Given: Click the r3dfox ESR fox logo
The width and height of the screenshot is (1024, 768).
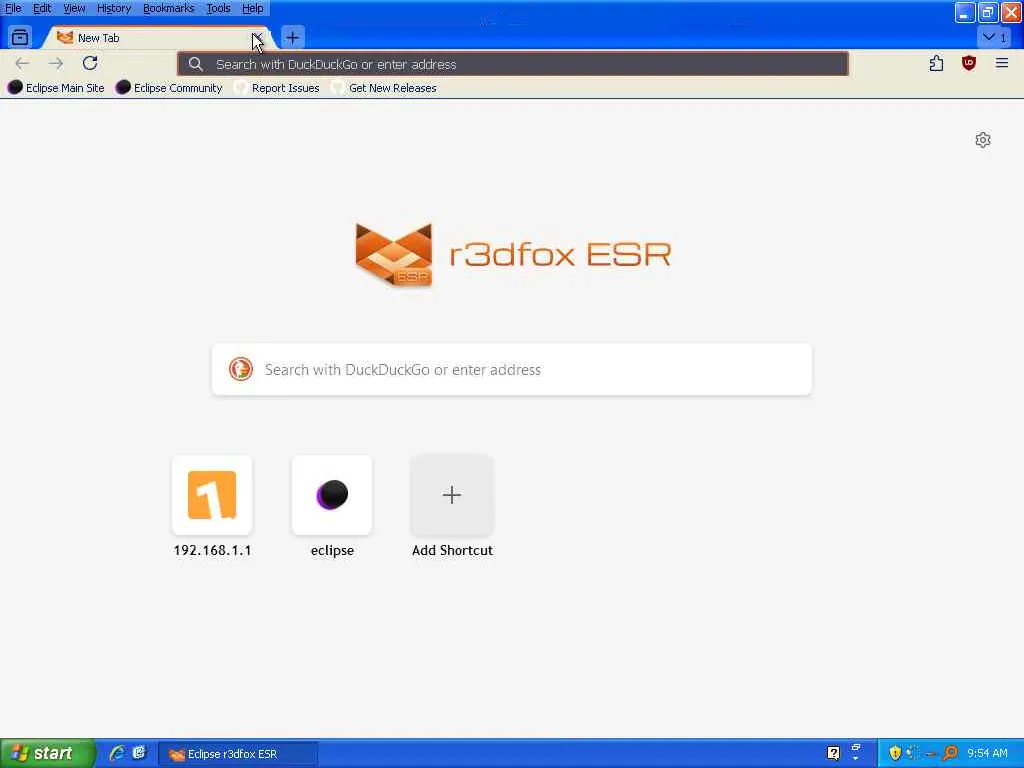Looking at the screenshot, I should [x=394, y=254].
